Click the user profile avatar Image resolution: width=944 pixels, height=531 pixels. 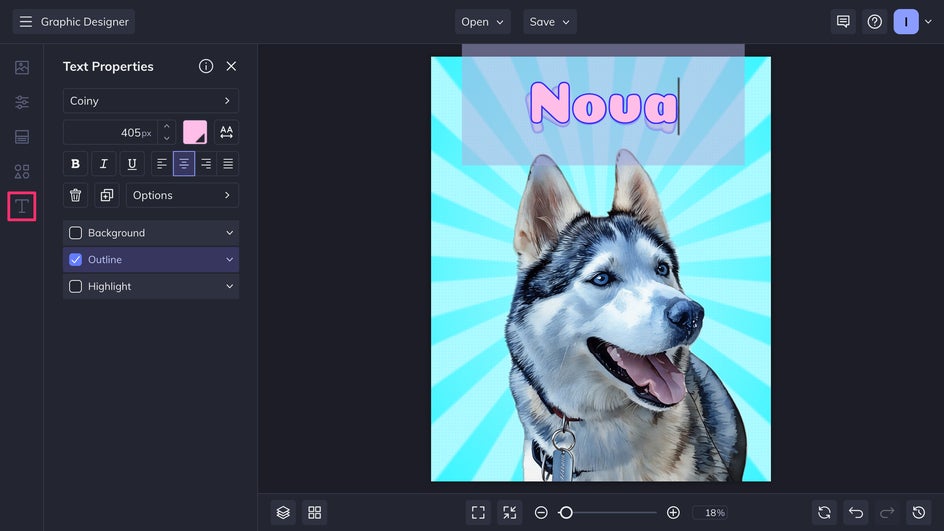coord(906,22)
